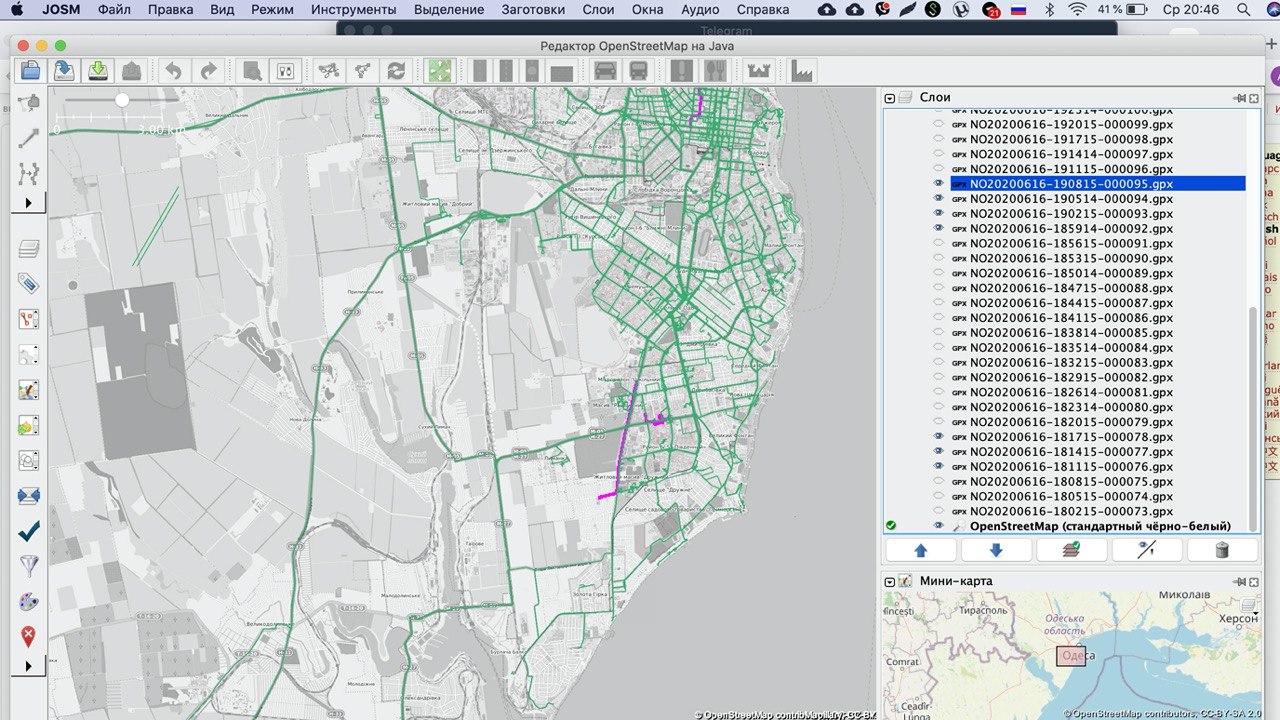
Task: Click the Delete layer trash button
Action: click(1221, 550)
